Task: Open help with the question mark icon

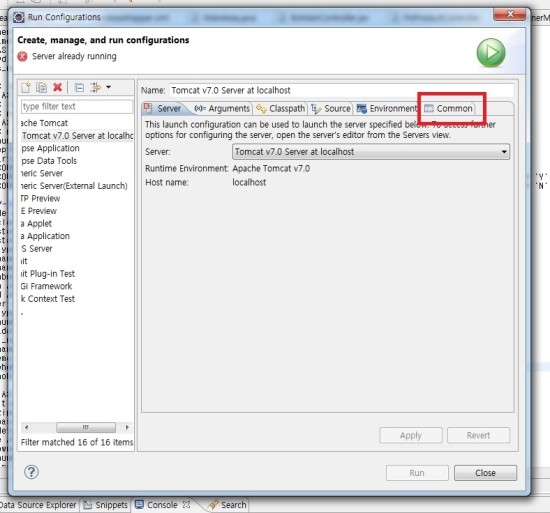Action: tap(31, 472)
